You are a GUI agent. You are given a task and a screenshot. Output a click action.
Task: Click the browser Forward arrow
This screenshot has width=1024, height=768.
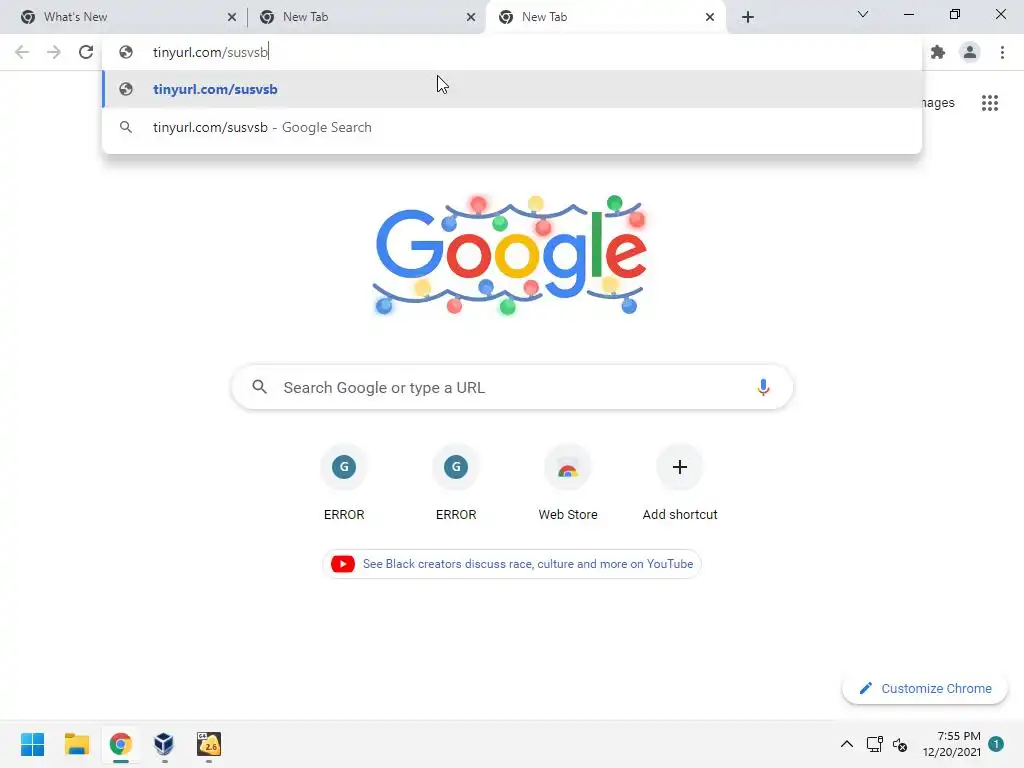click(x=54, y=52)
